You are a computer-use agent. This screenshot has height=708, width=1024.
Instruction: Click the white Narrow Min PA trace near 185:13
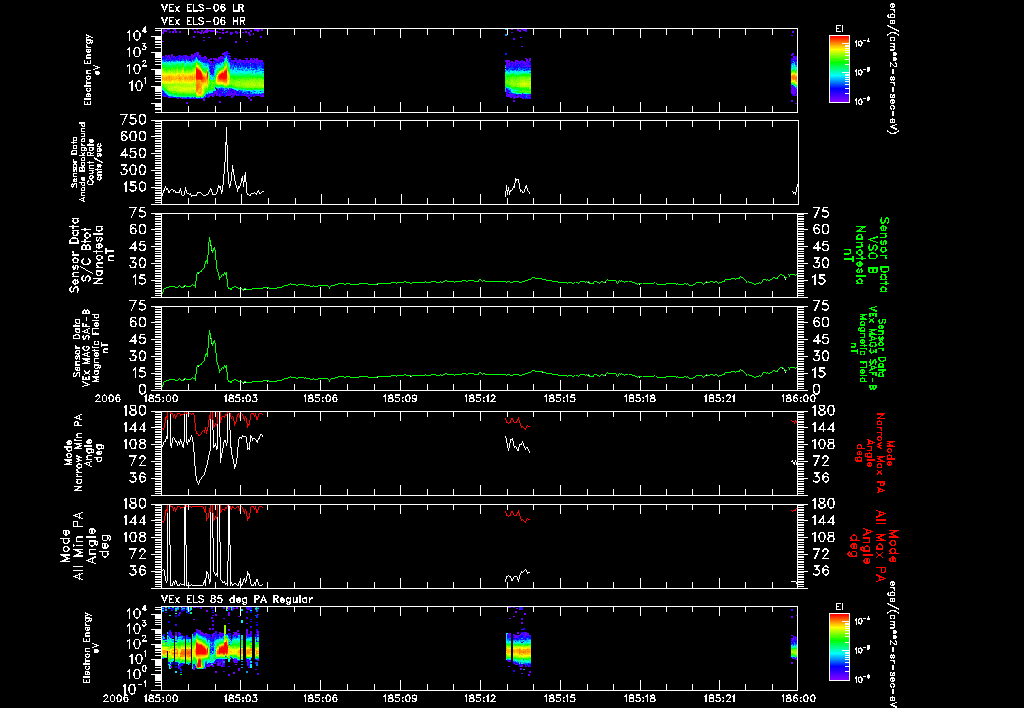coord(517,444)
